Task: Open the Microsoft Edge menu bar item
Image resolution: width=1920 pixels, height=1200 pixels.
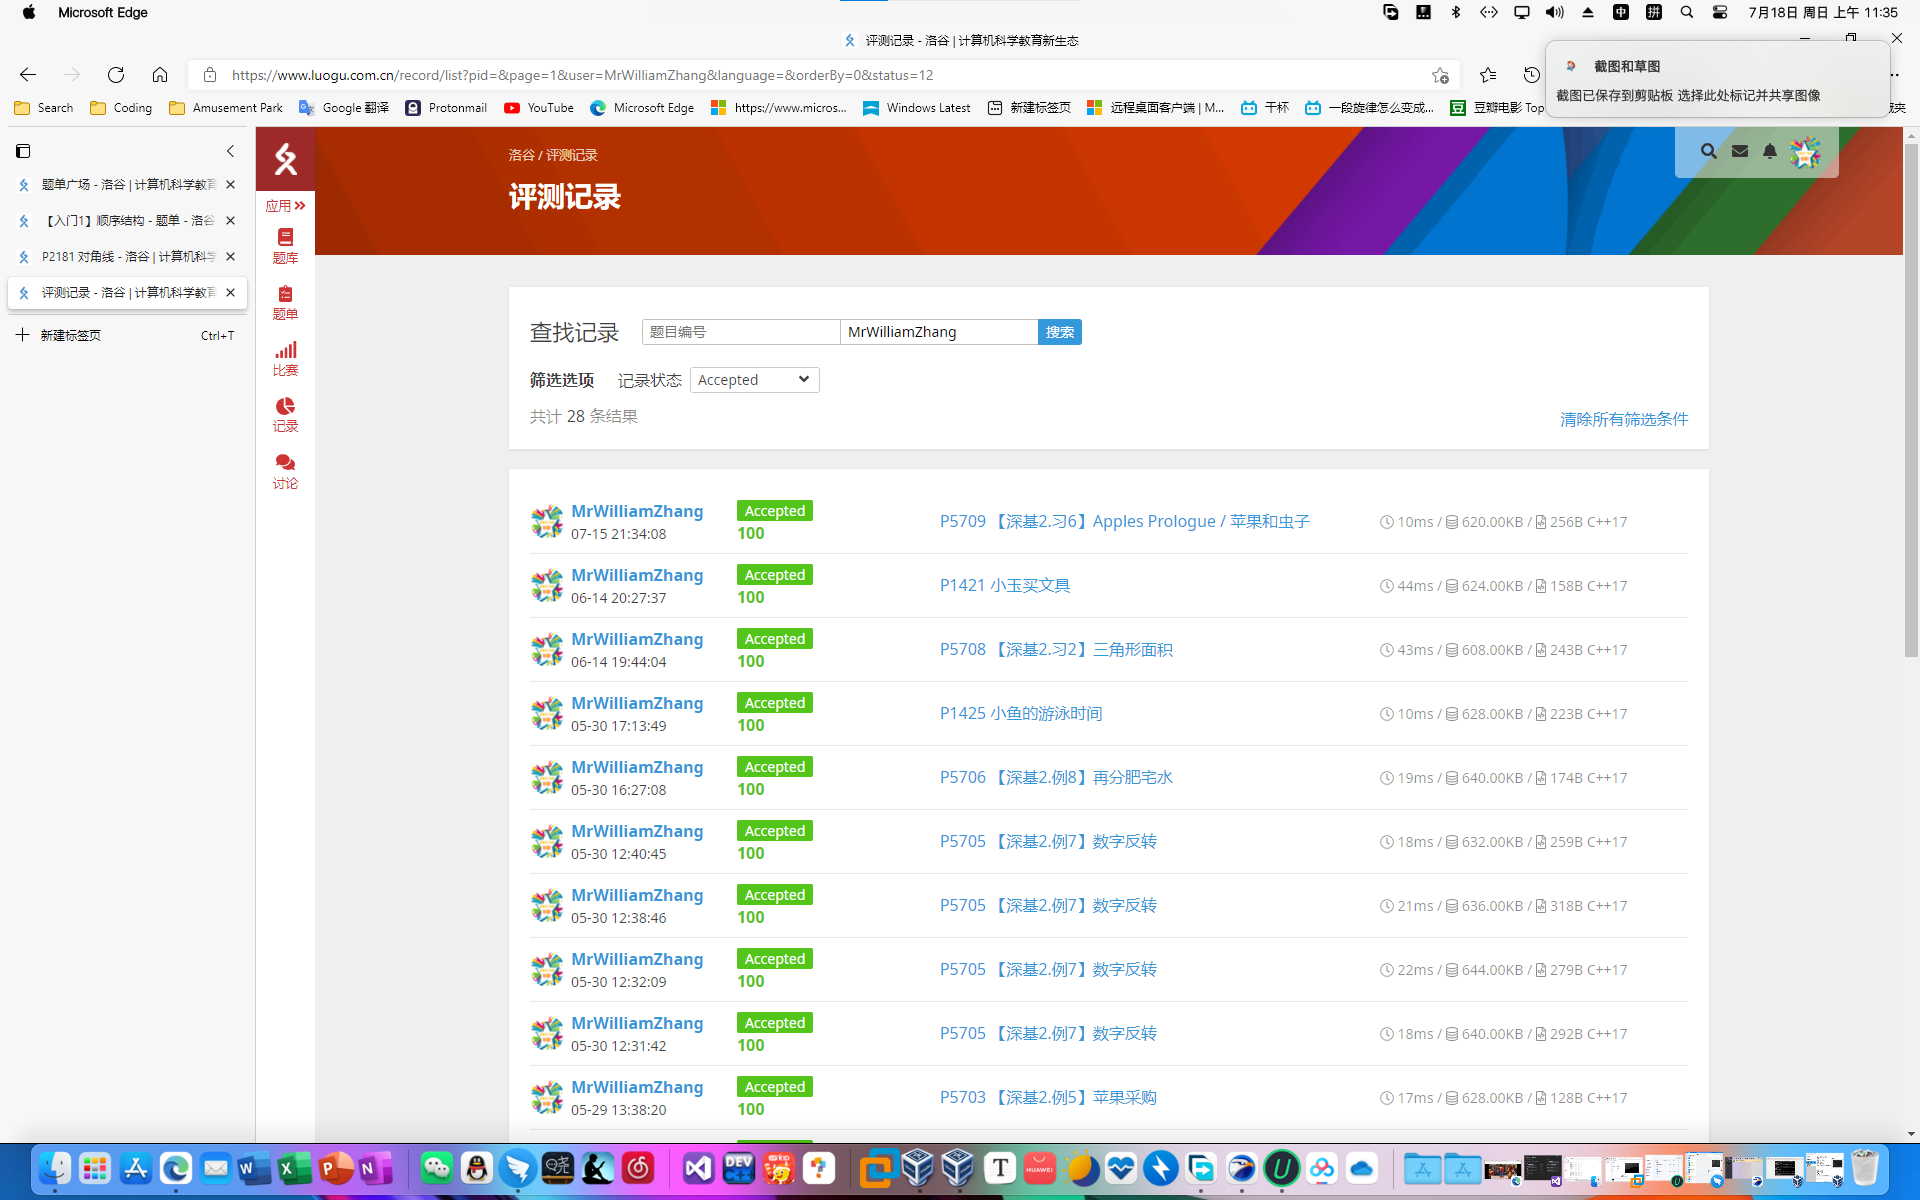Action: coord(103,12)
